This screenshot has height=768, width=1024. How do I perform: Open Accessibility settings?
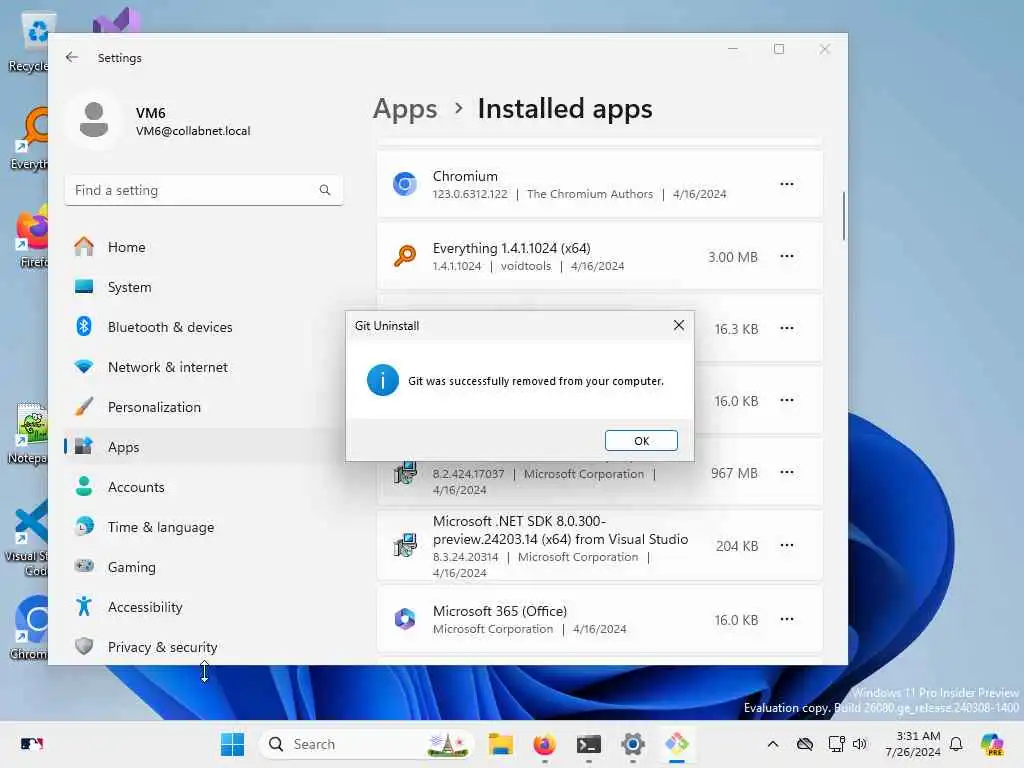(202, 607)
